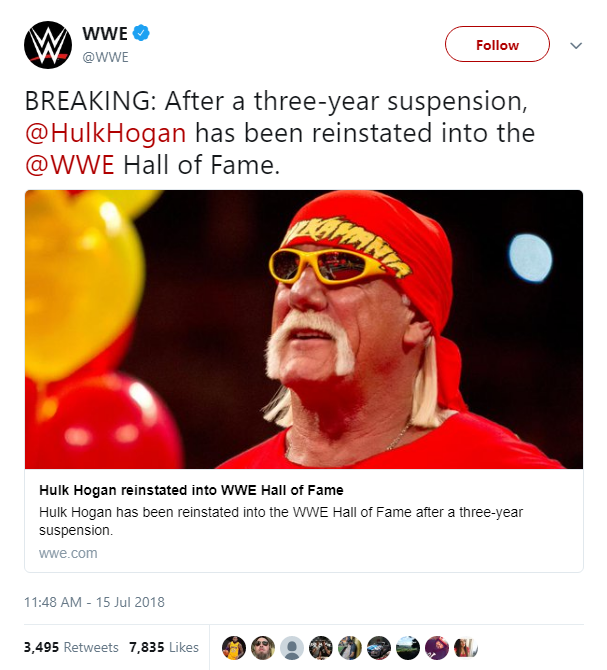Screen dimensions: 607x670
Task: Open the liker avatar with a landscape photo
Action: pyautogui.click(x=408, y=647)
